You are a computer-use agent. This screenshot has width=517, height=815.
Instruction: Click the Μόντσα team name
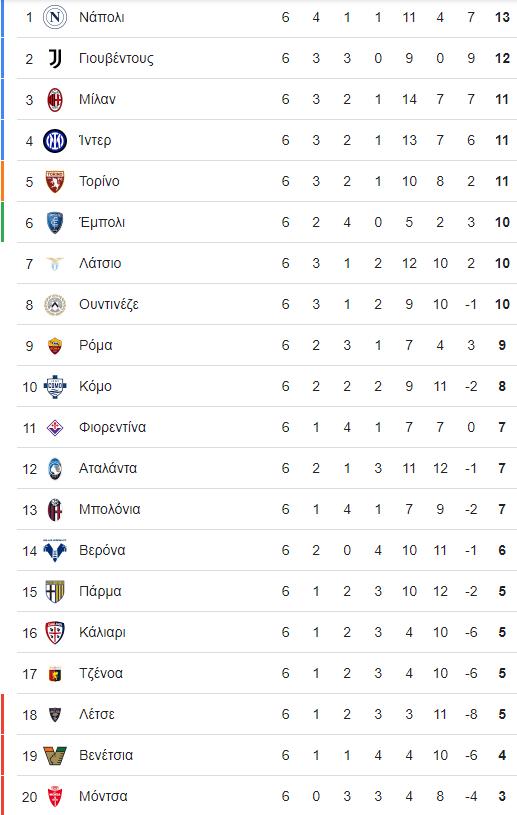pyautogui.click(x=103, y=796)
